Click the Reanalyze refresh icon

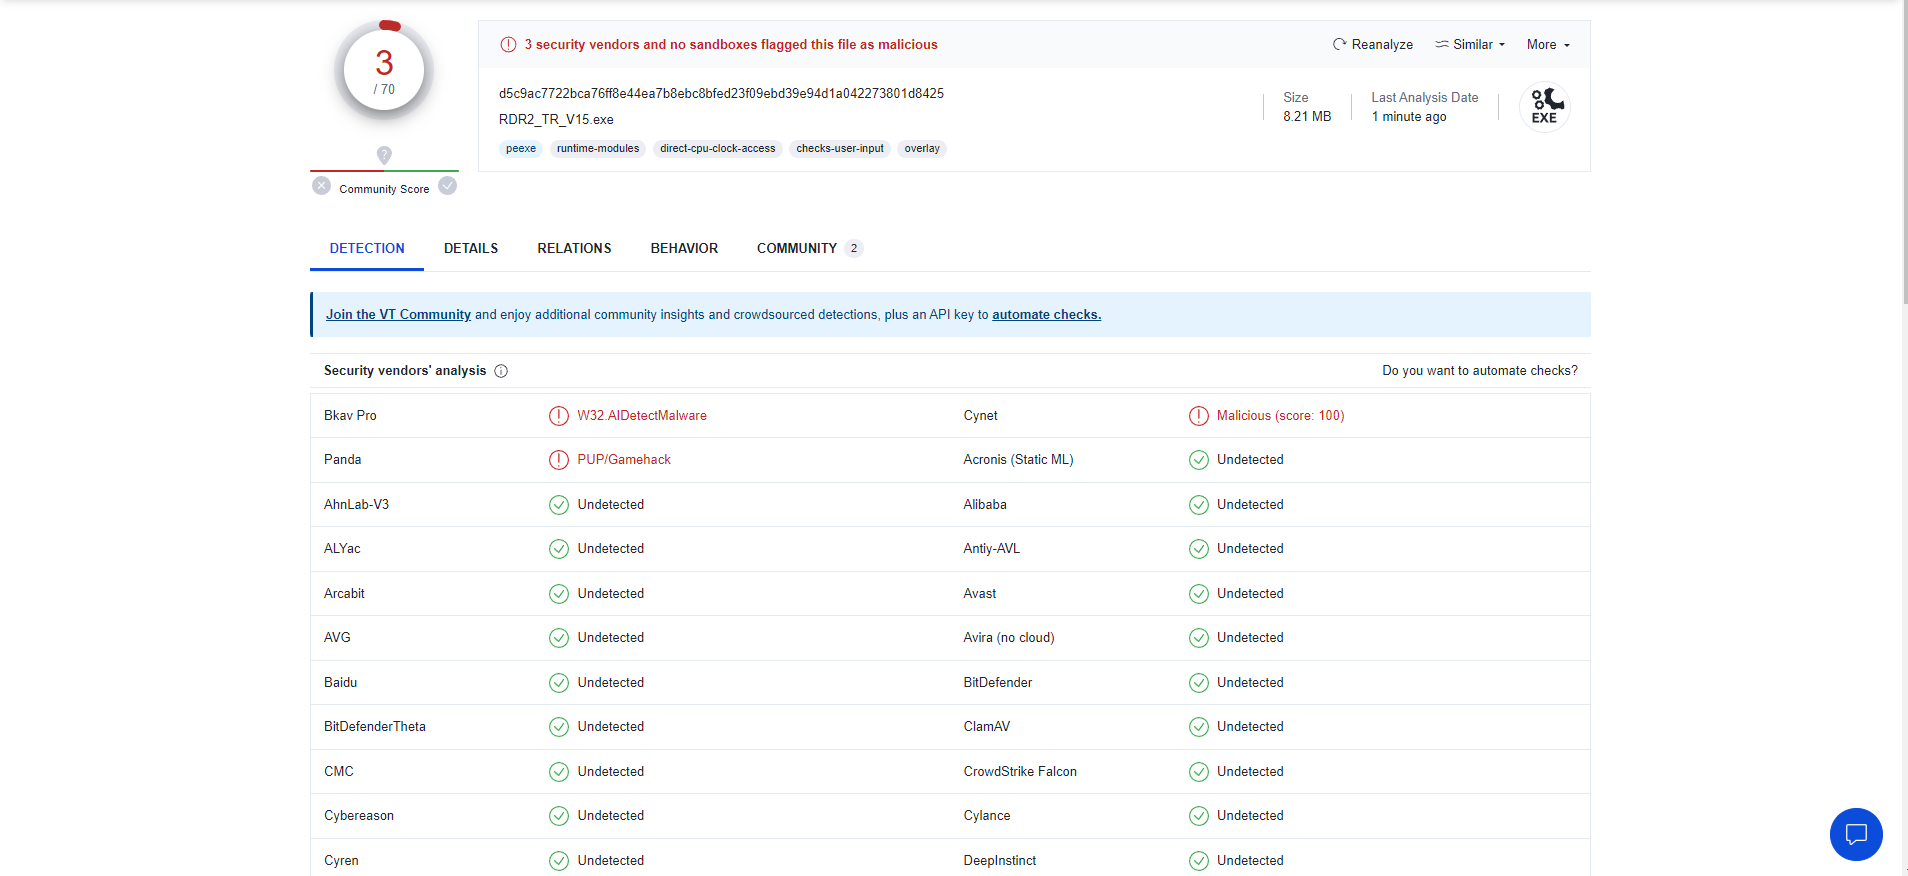[x=1339, y=44]
